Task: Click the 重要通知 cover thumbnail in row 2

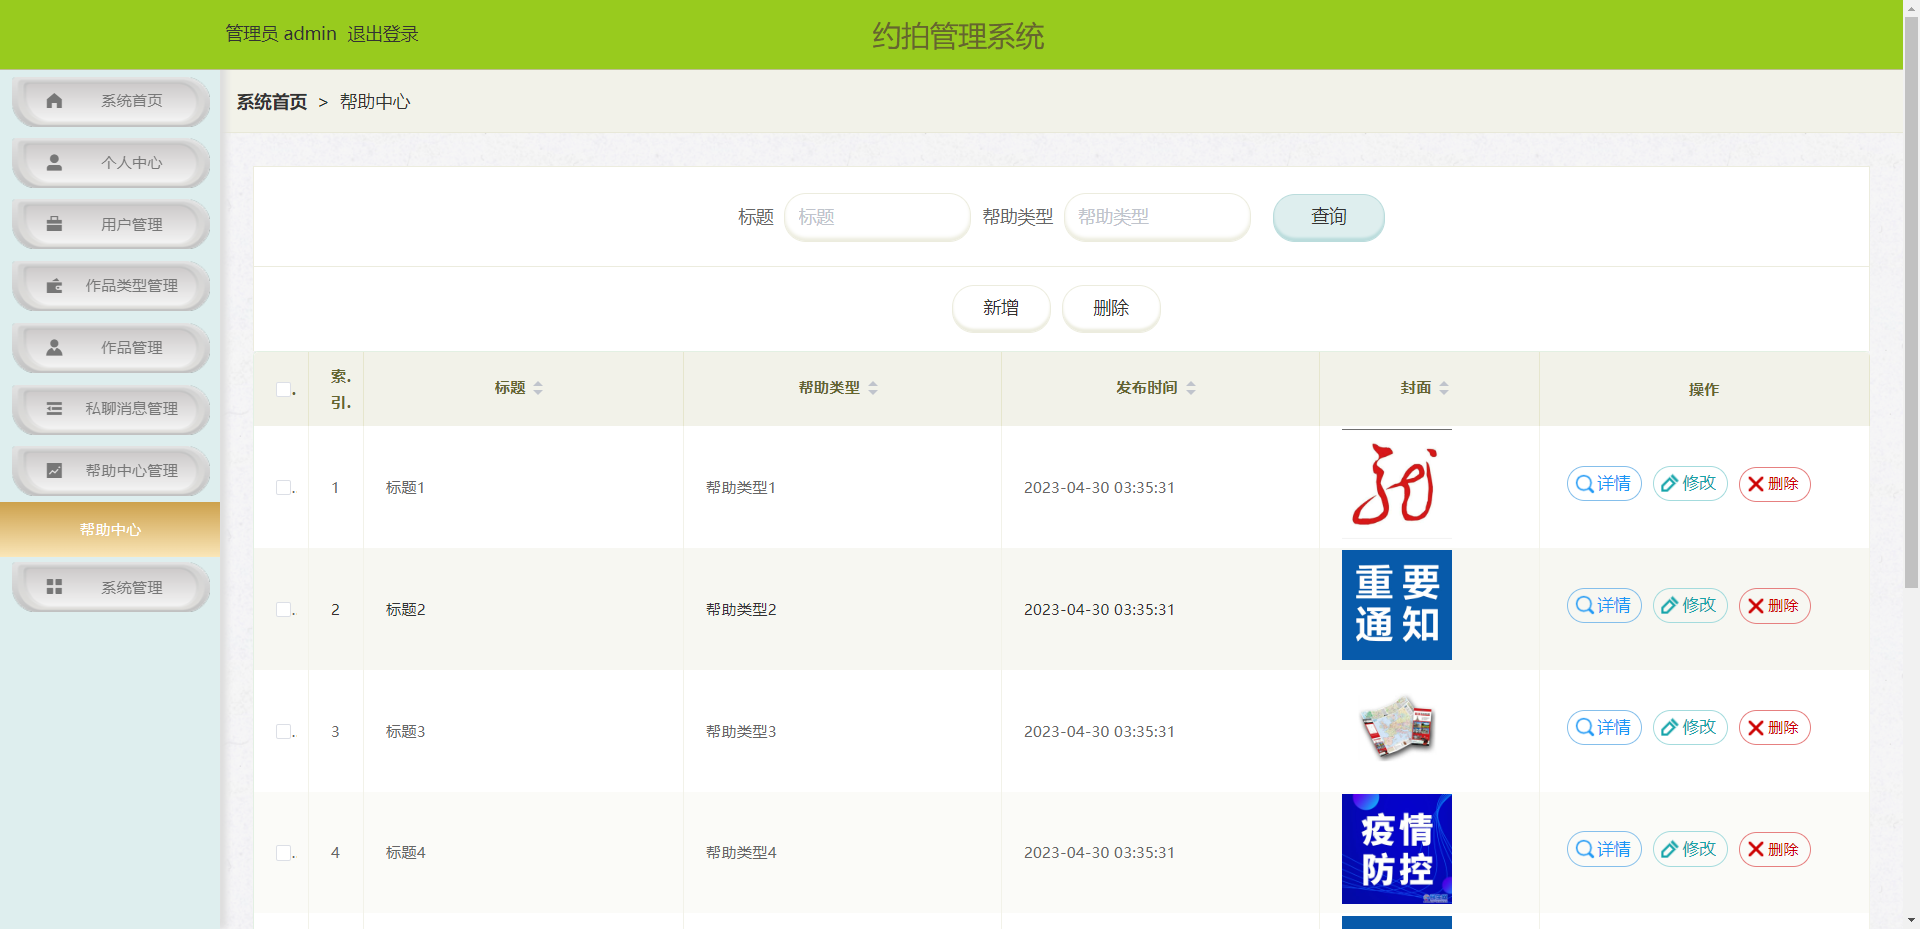Action: point(1396,605)
